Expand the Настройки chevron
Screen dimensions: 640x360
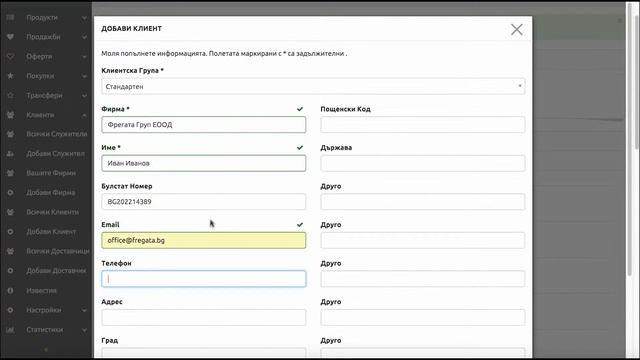coord(84,311)
